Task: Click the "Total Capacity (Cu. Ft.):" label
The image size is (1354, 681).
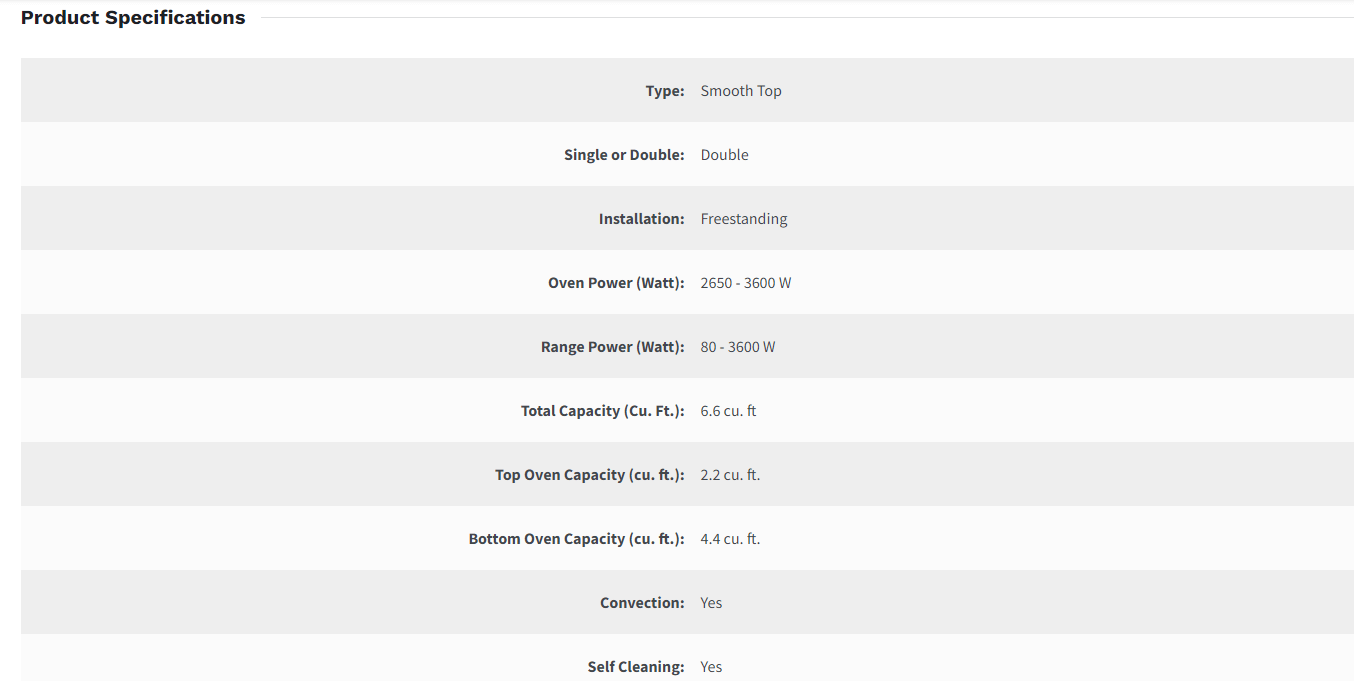Action: 603,411
